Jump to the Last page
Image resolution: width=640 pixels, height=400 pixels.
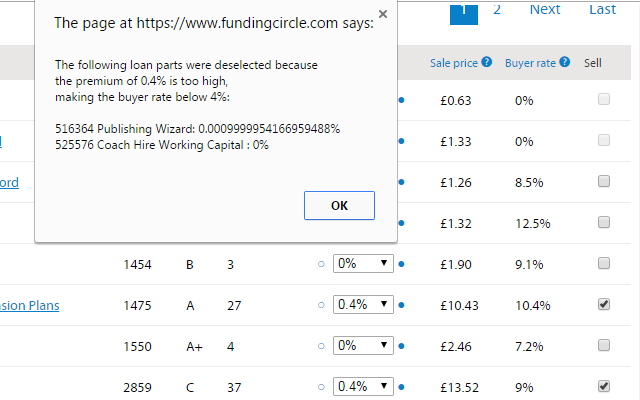point(602,10)
